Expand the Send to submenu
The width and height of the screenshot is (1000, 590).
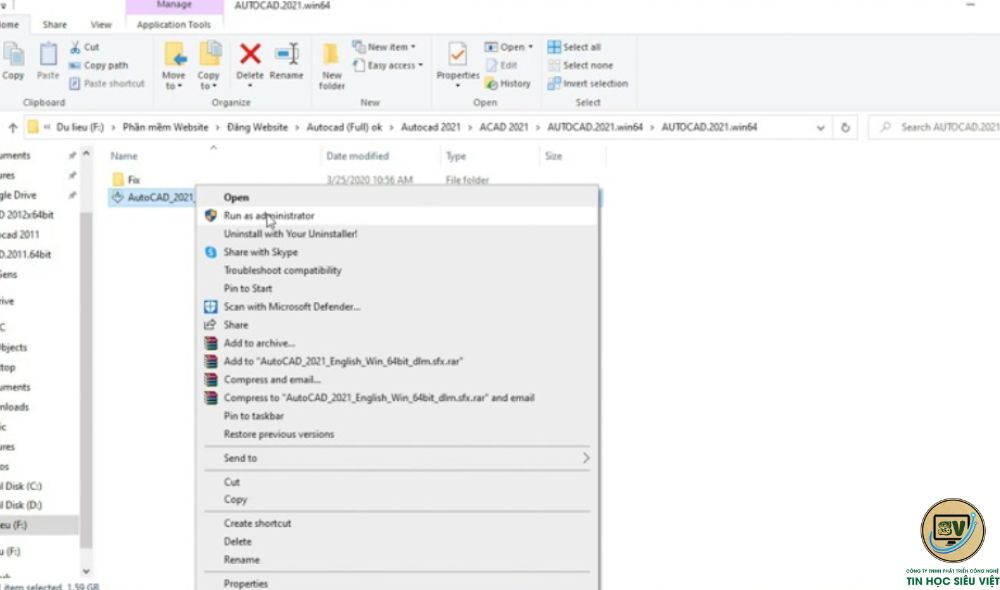pos(398,458)
